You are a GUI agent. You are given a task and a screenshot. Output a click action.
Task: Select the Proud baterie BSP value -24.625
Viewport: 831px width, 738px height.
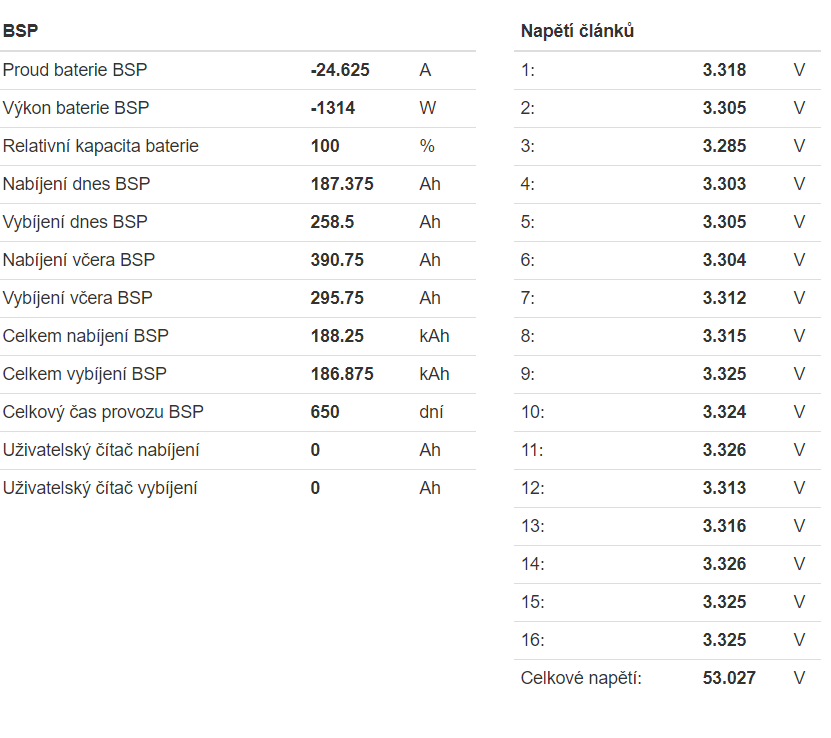(340, 70)
